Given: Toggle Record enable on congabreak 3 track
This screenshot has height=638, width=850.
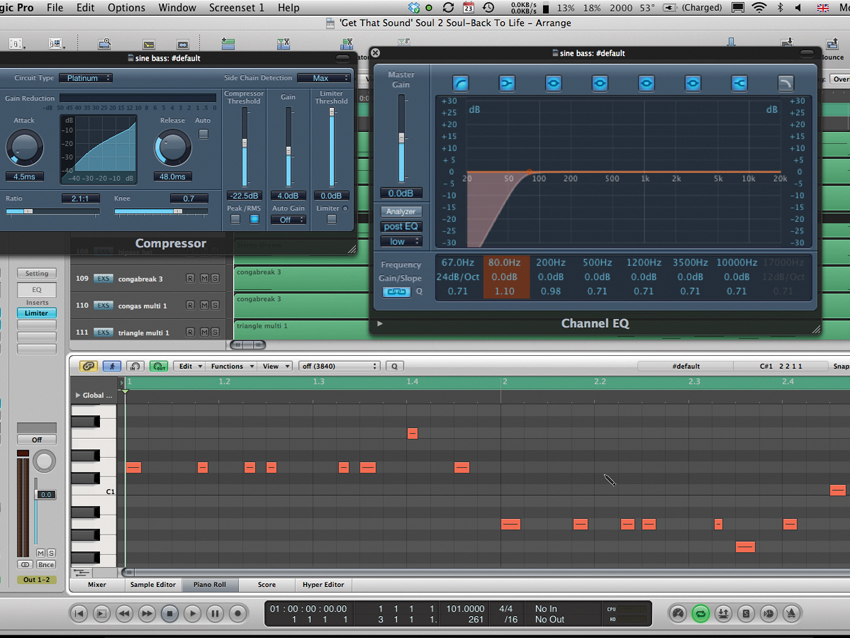Looking at the screenshot, I should 190,279.
